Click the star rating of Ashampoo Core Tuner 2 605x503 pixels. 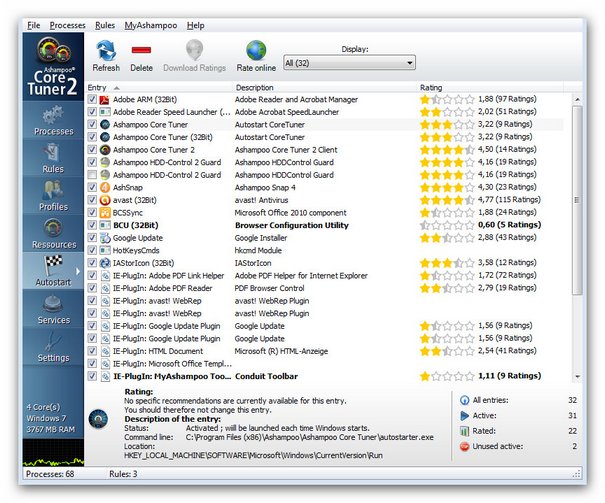(x=447, y=150)
